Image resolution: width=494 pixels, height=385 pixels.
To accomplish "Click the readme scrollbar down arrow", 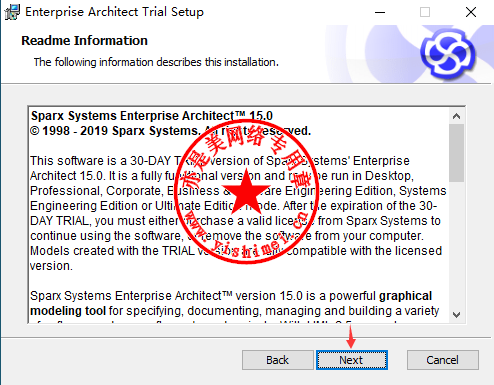I will tap(456, 314).
